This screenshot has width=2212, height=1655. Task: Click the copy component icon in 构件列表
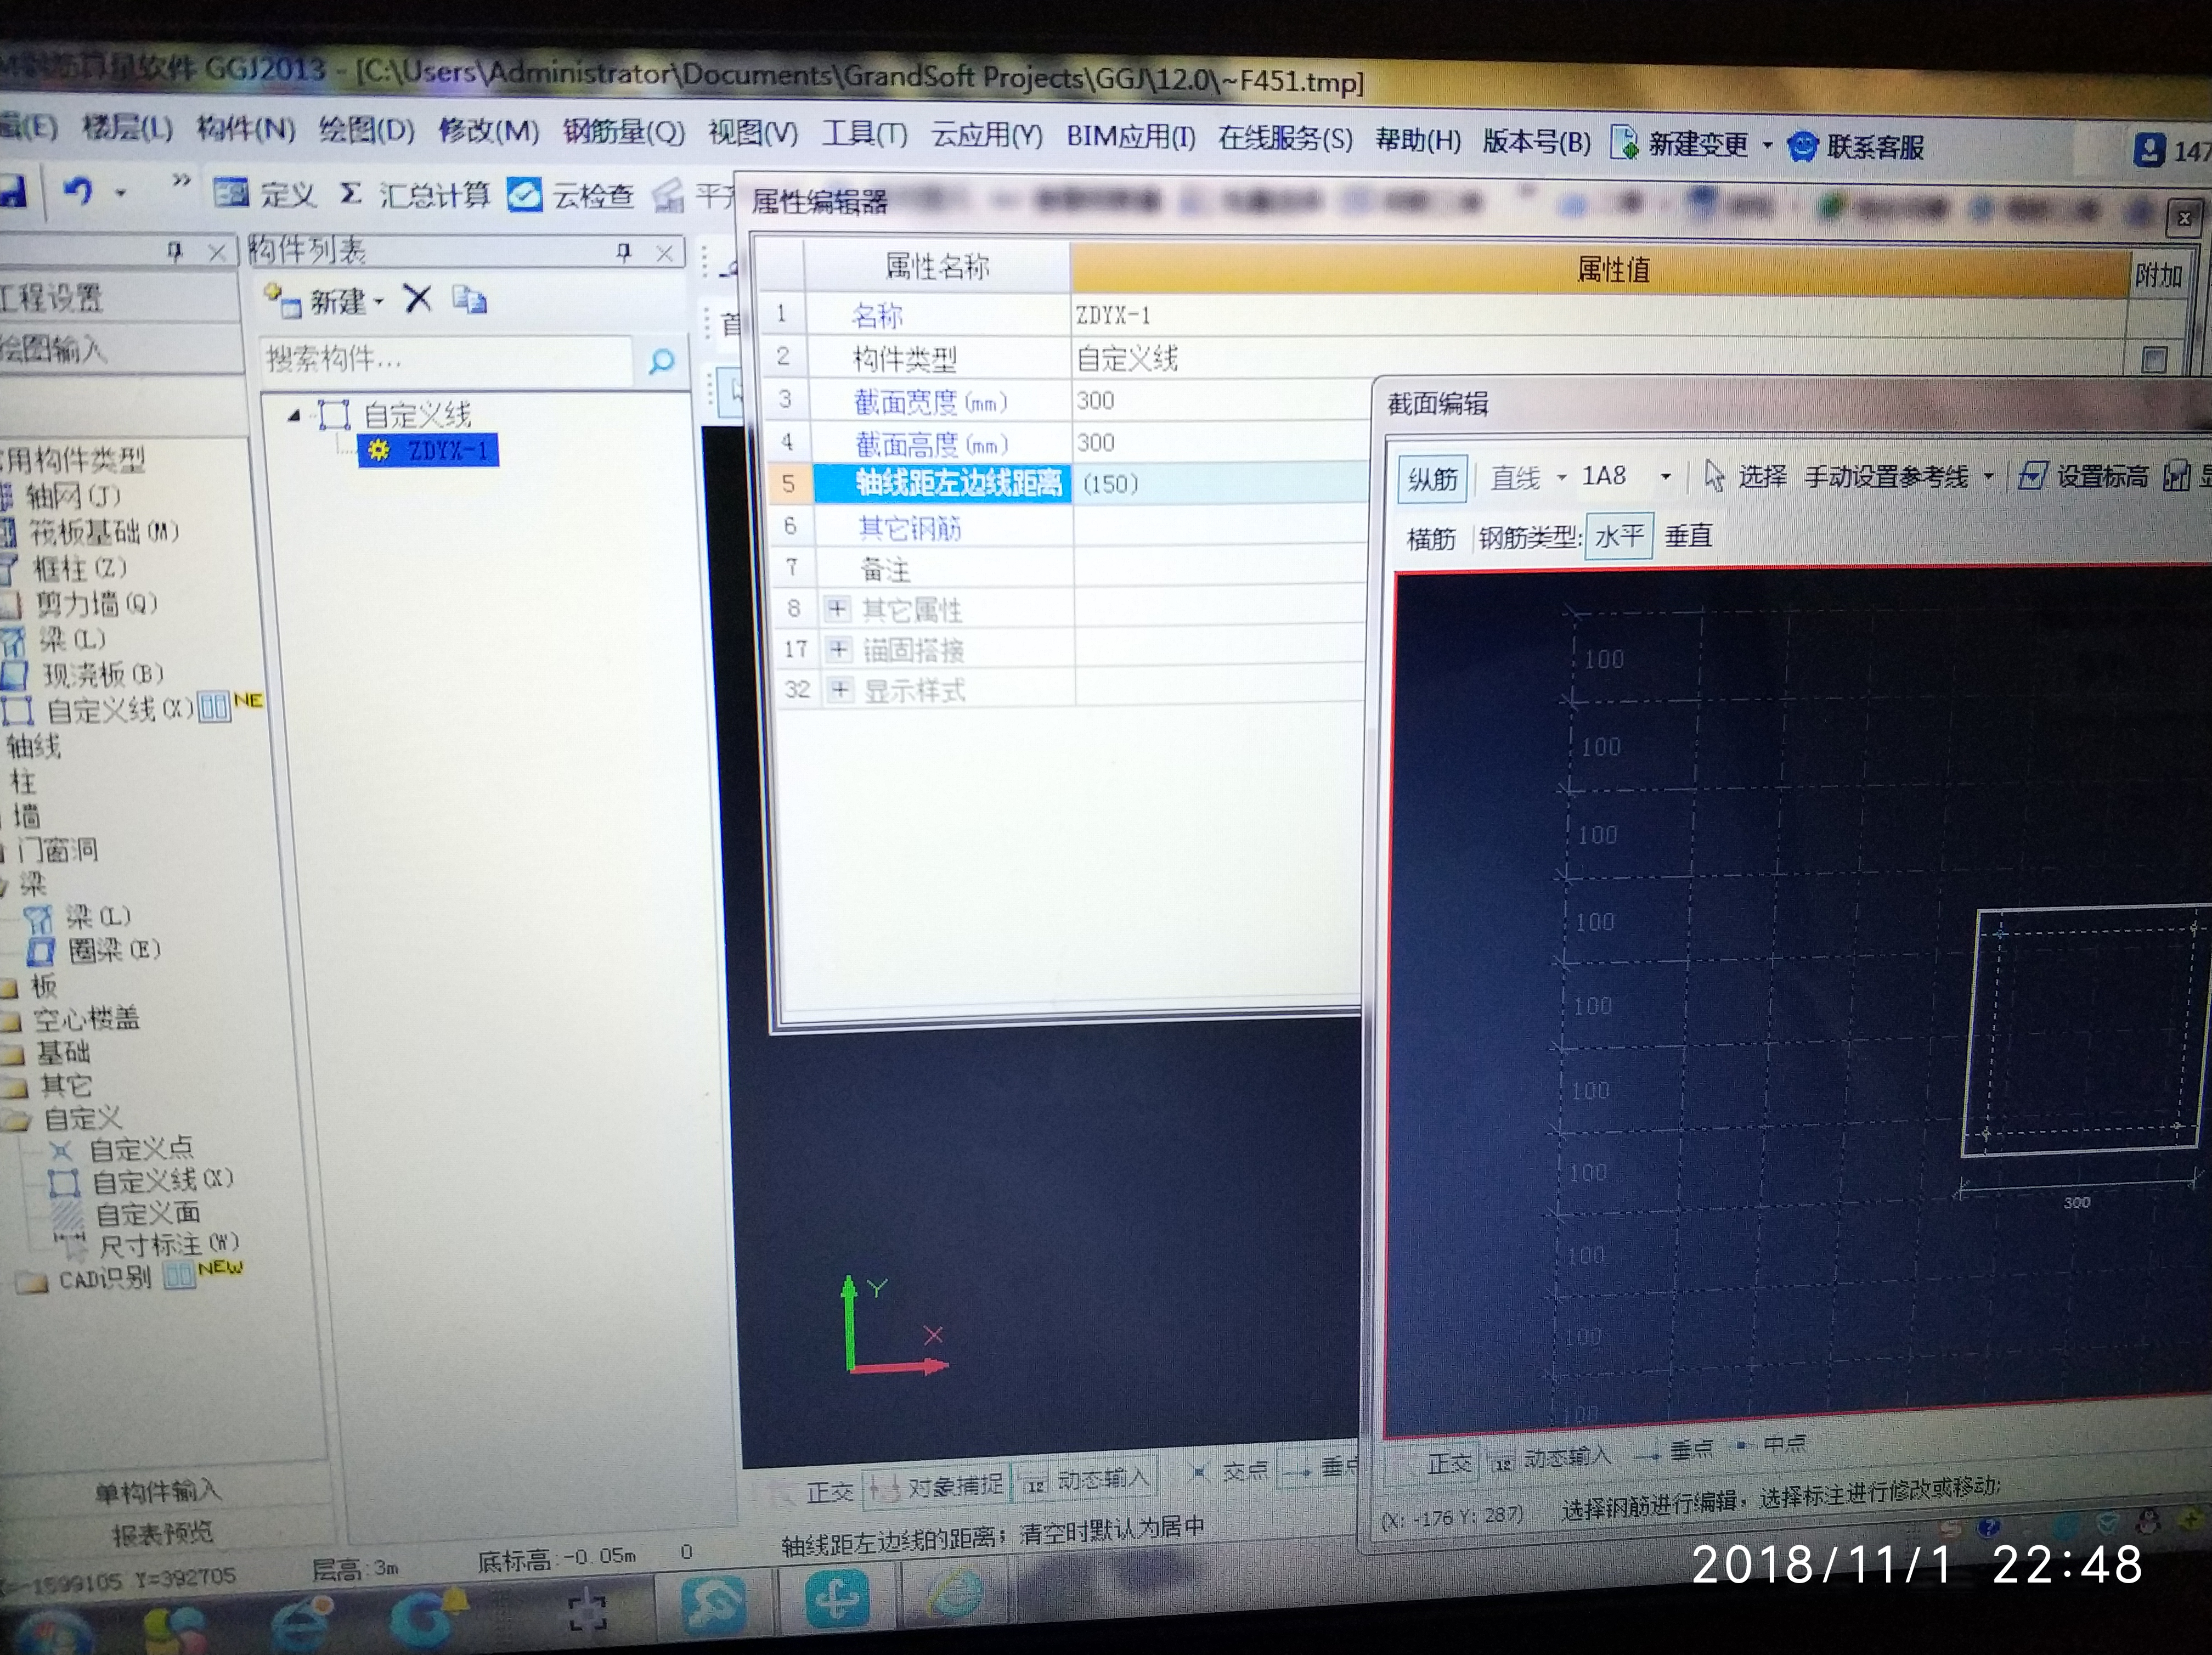(469, 299)
